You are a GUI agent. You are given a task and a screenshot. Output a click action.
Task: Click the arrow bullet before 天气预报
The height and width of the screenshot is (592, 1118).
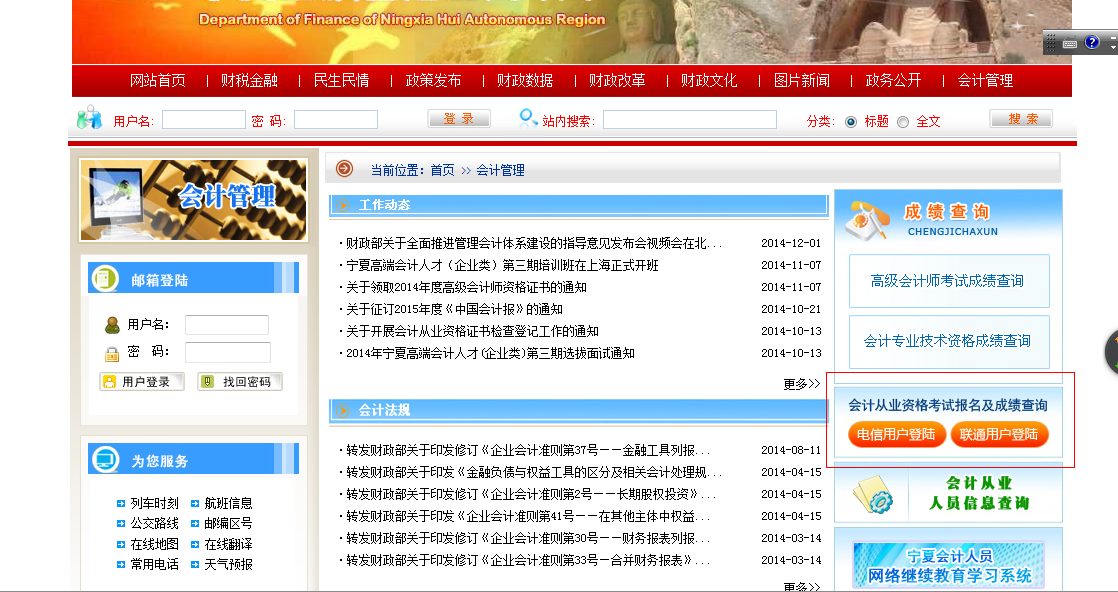click(195, 564)
